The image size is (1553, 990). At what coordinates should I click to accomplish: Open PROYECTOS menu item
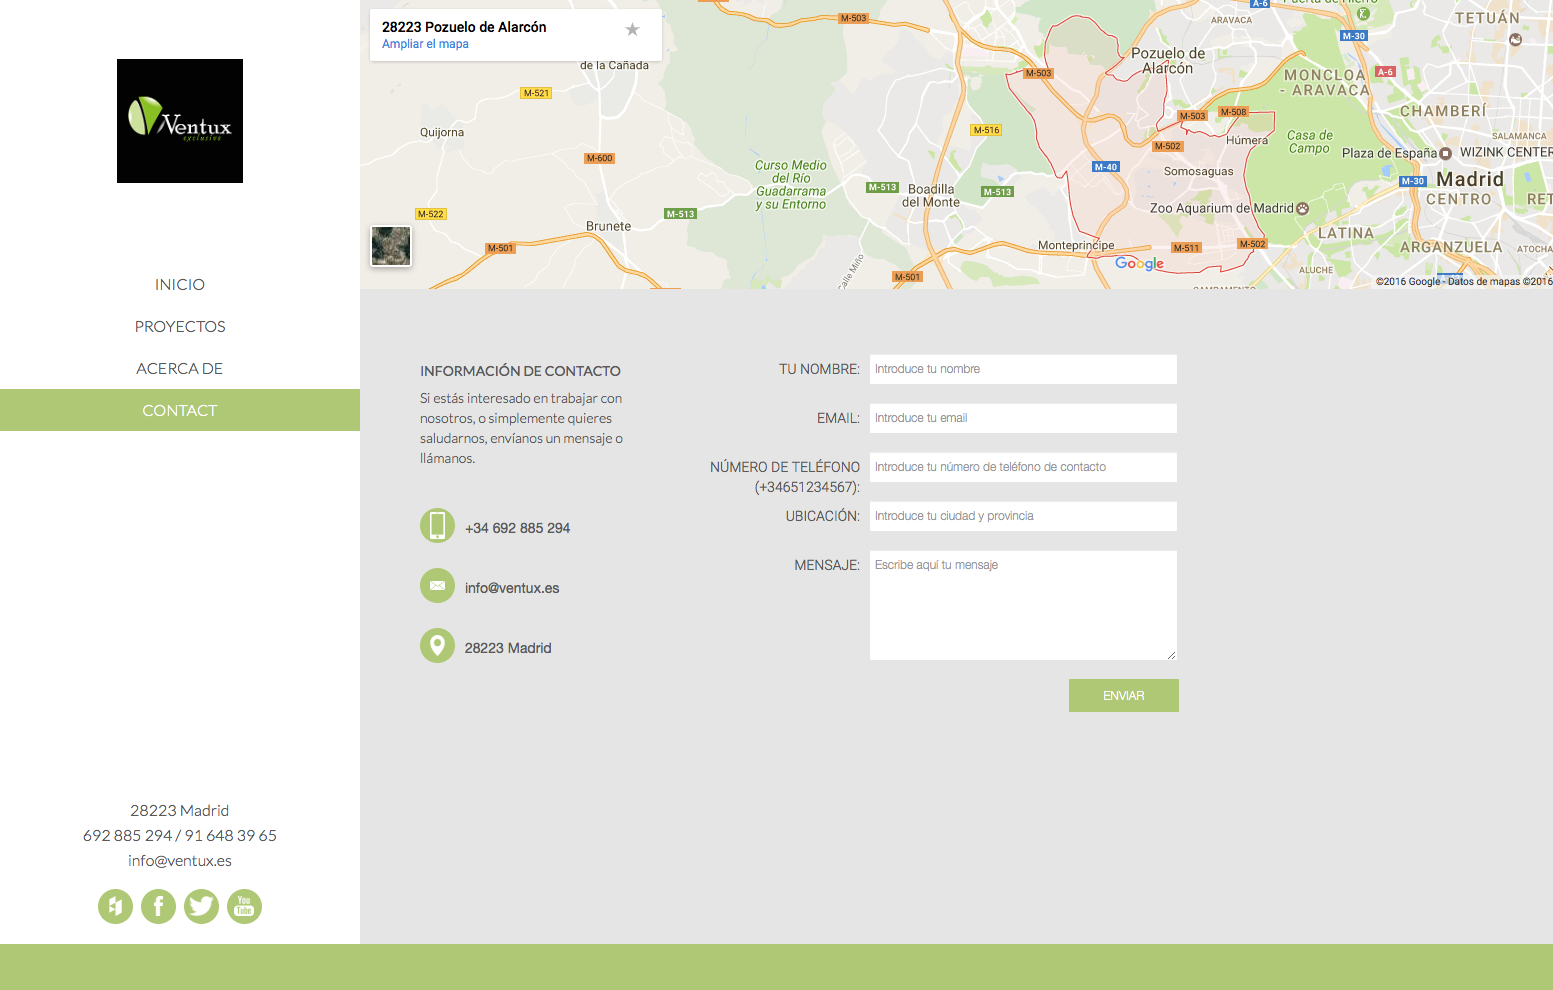pos(180,327)
